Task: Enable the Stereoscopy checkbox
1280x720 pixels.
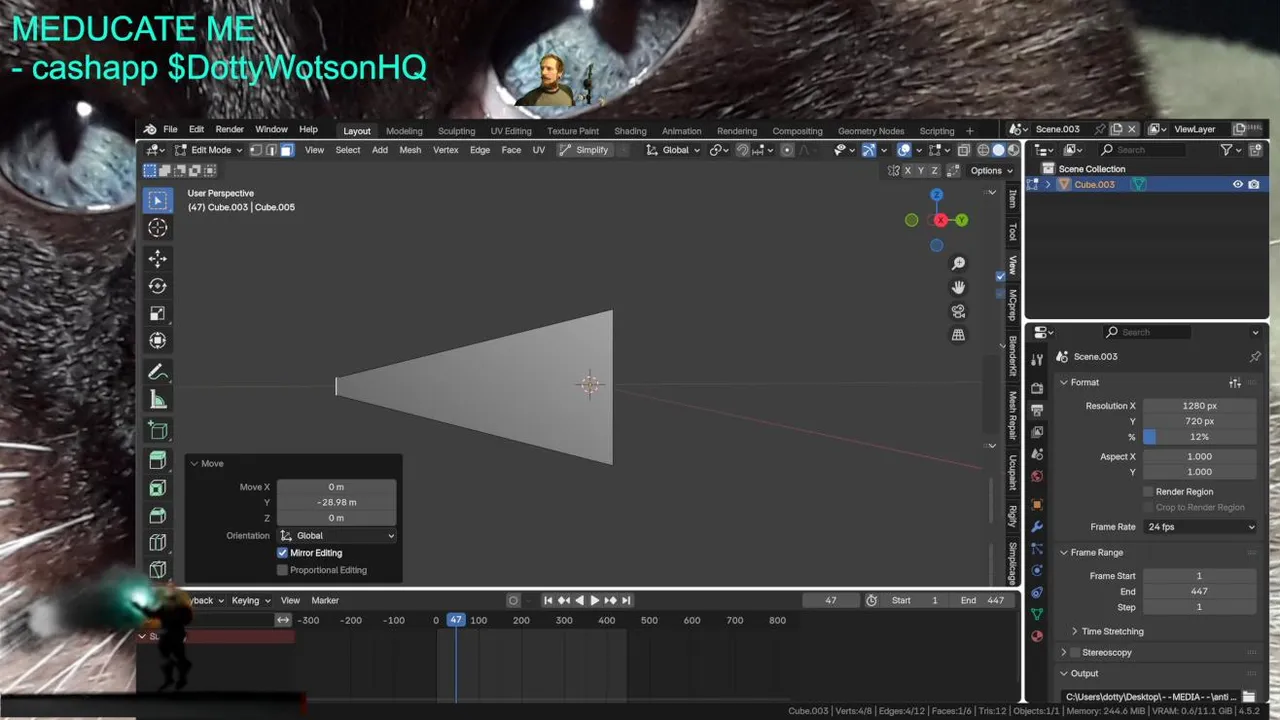Action: 1075,652
